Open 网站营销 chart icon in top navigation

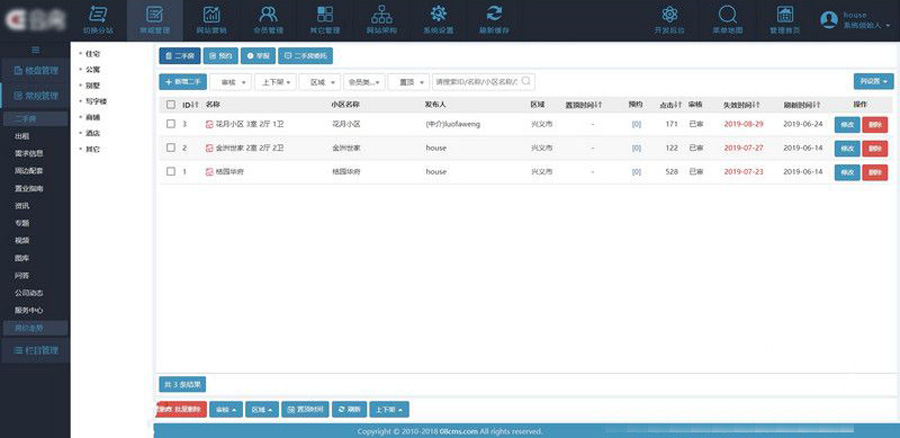[x=211, y=14]
